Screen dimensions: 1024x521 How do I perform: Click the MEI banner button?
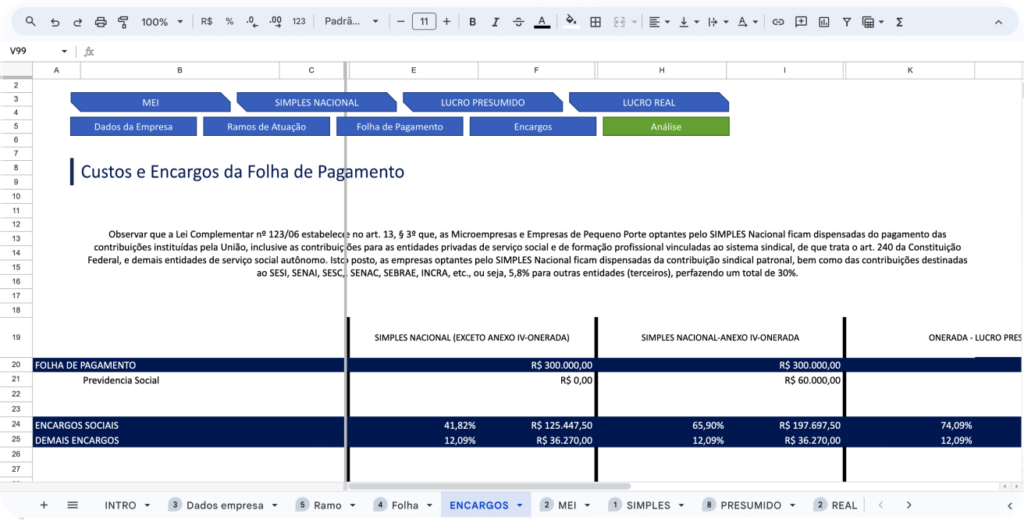point(150,103)
